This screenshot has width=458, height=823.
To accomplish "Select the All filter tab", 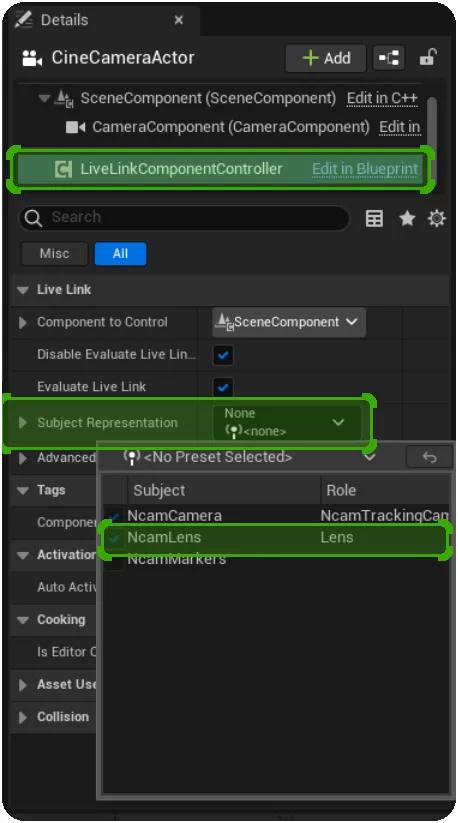I will click(120, 254).
